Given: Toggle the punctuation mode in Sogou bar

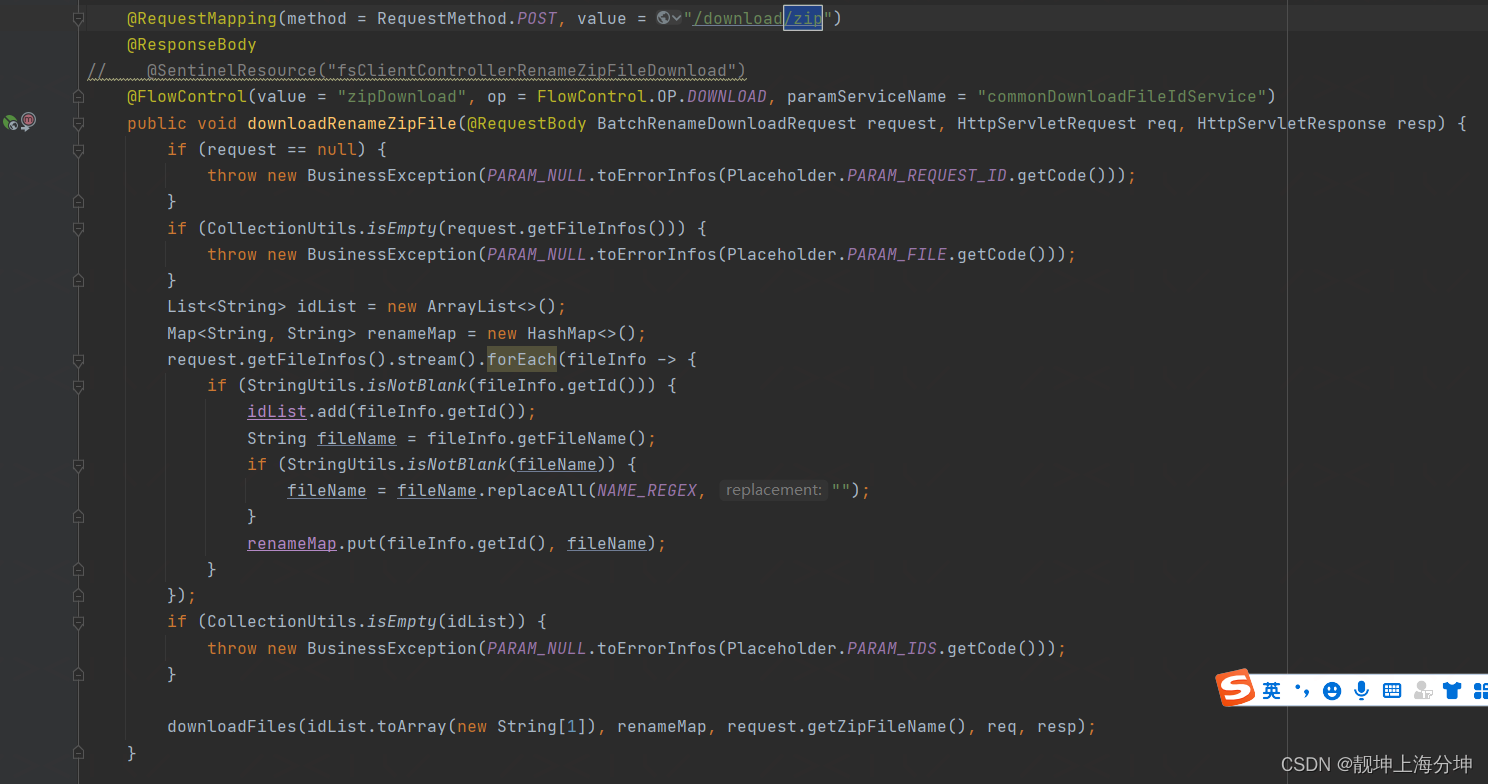Looking at the screenshot, I should (x=1301, y=690).
